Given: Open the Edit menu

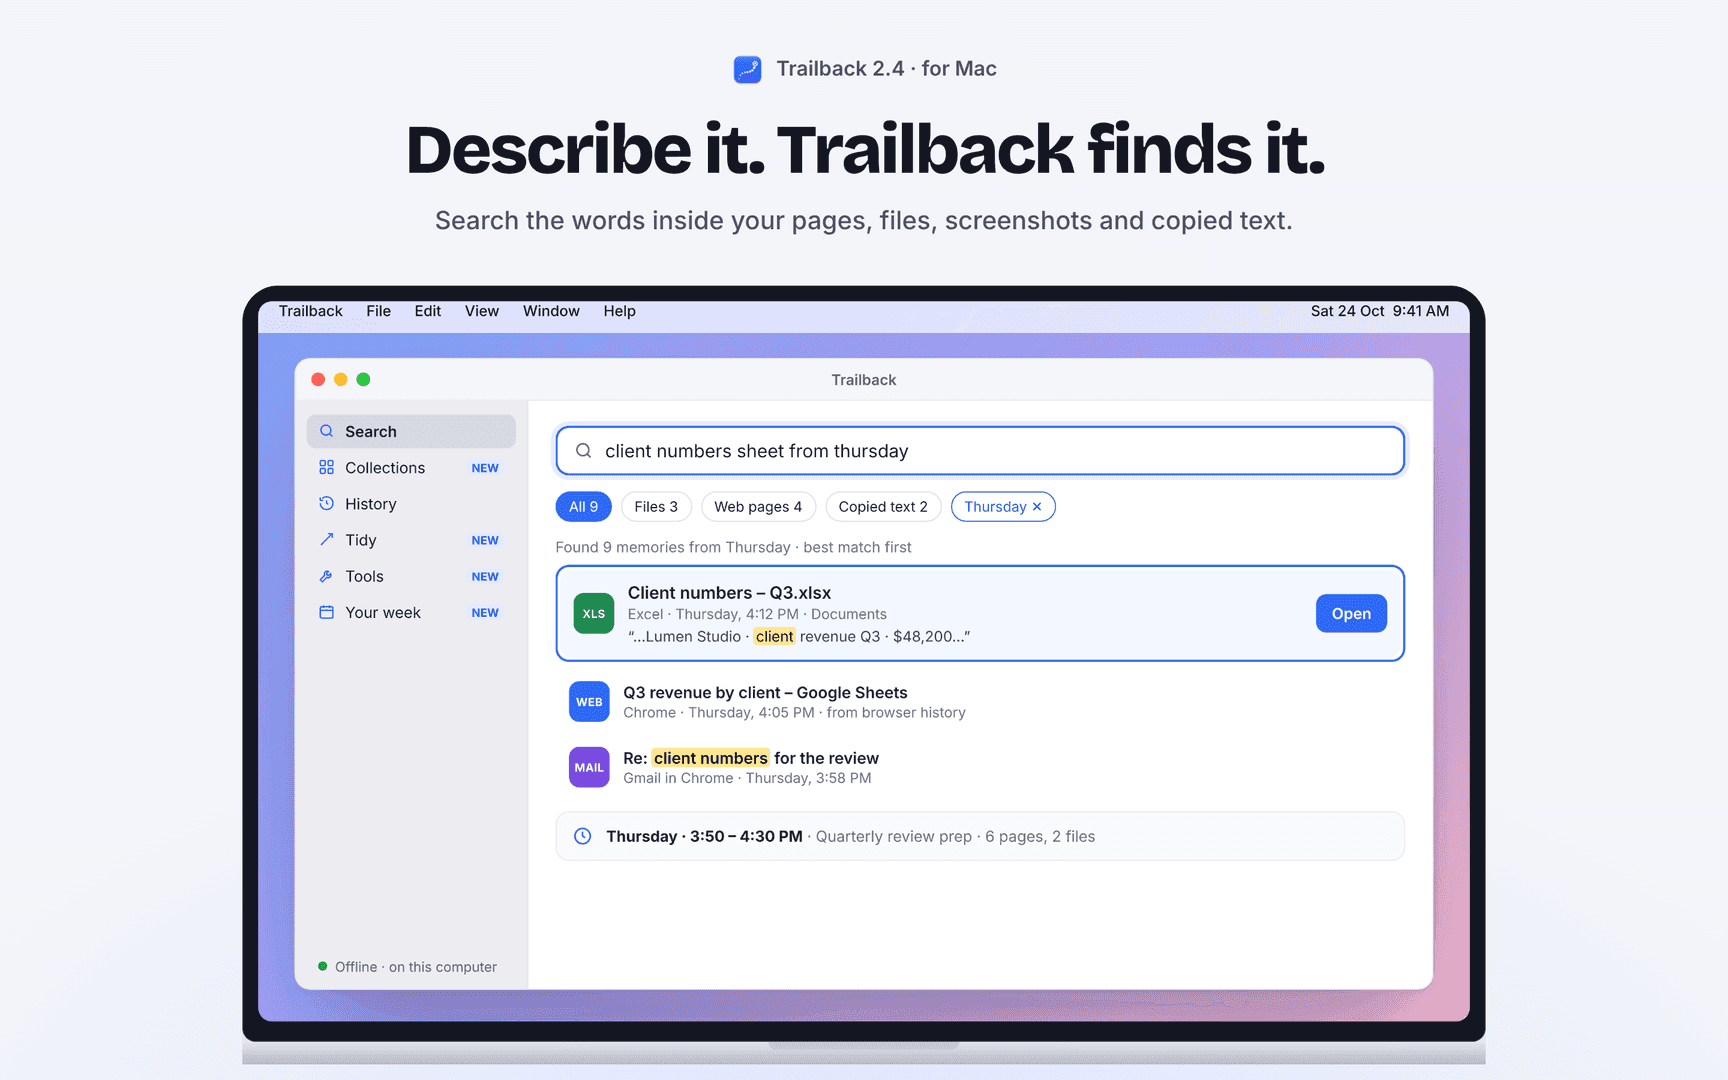Looking at the screenshot, I should pos(428,311).
